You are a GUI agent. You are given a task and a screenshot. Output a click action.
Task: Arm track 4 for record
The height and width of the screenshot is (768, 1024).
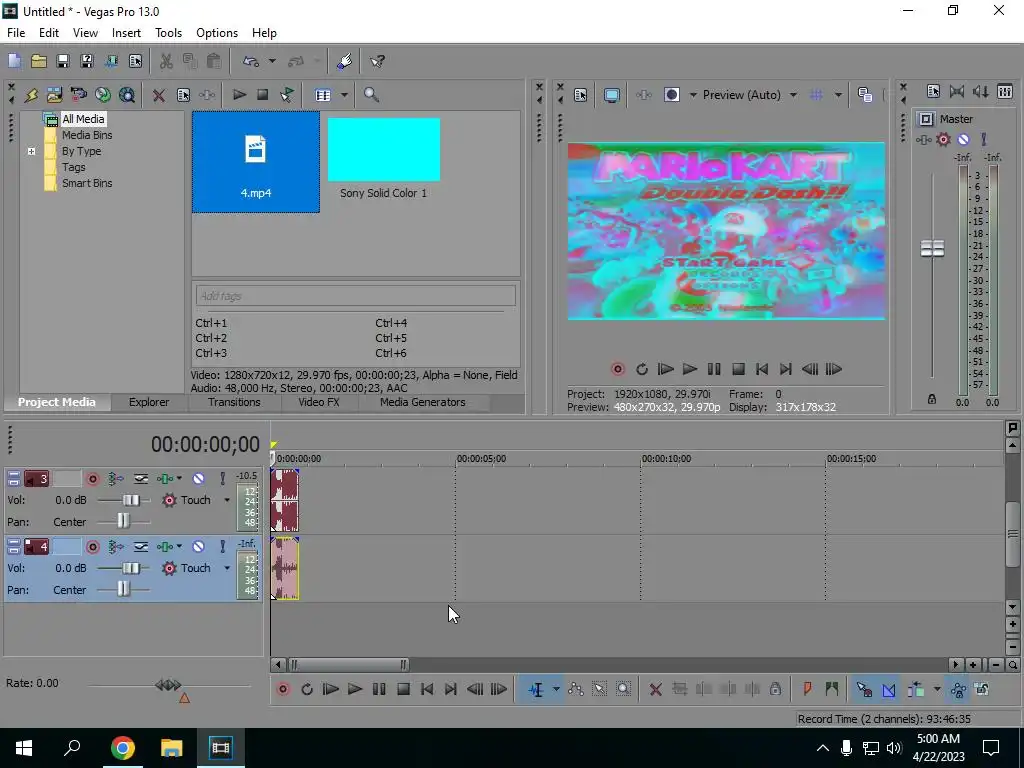(93, 547)
